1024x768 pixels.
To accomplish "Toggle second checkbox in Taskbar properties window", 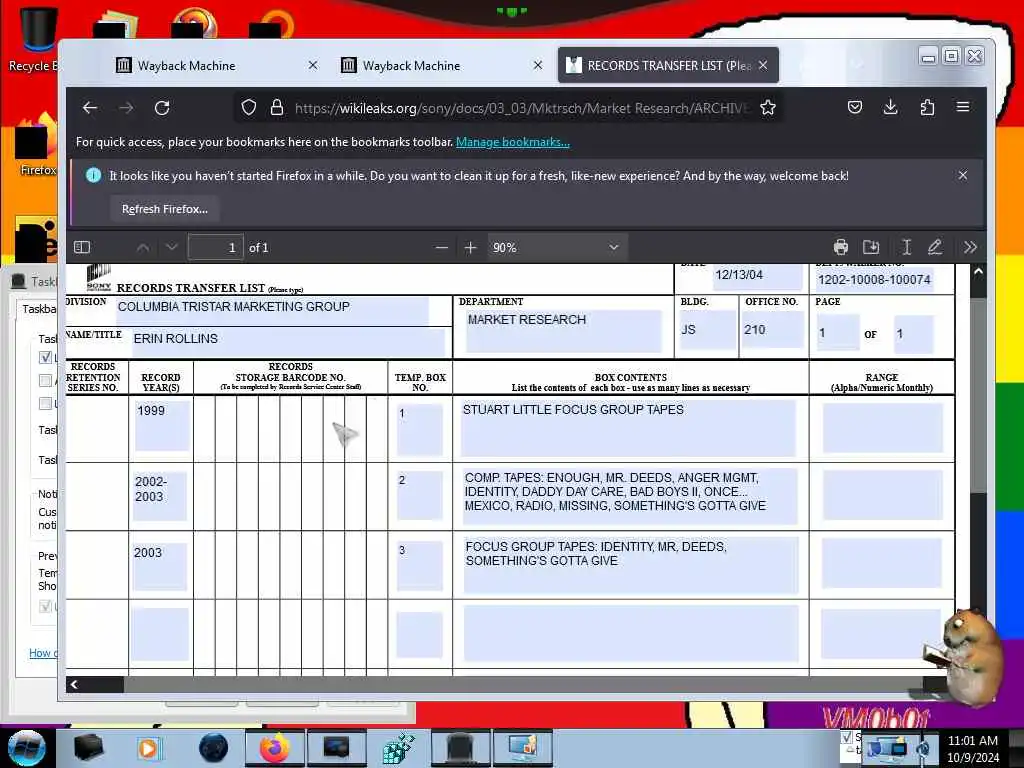I will point(45,380).
